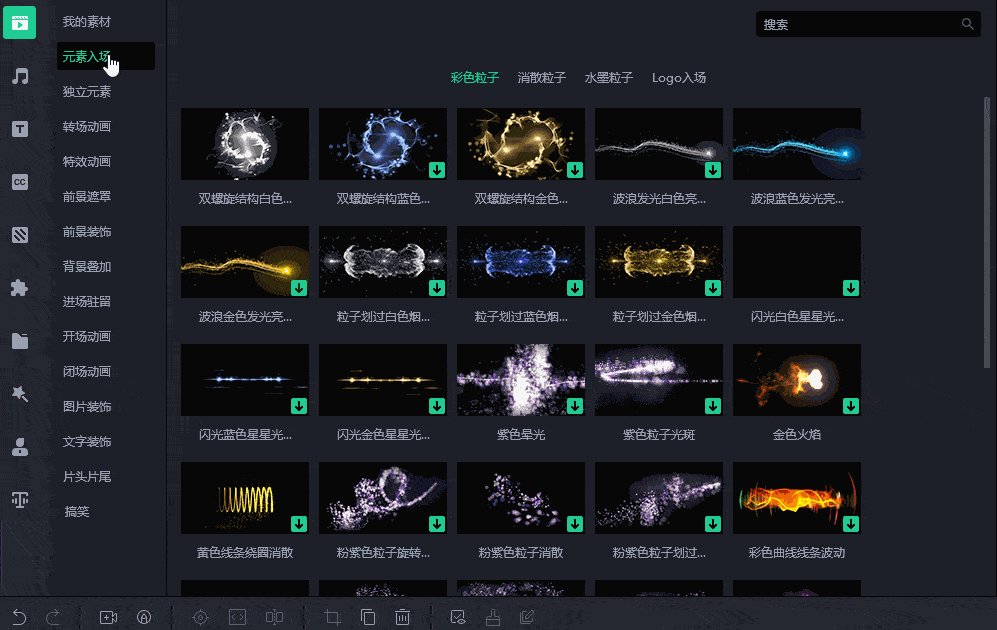
Task: Open the striped transitions panel icon
Action: point(20,235)
